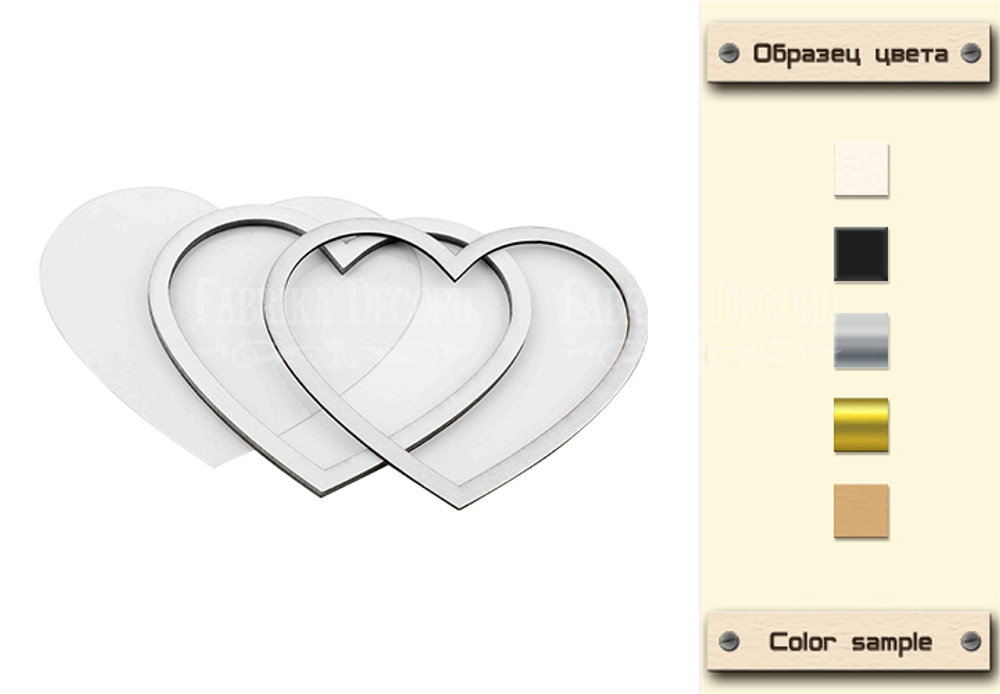Viewport: 1000px width, 694px height.
Task: Click right screw on 'Color sample' plaque
Action: coord(970,640)
